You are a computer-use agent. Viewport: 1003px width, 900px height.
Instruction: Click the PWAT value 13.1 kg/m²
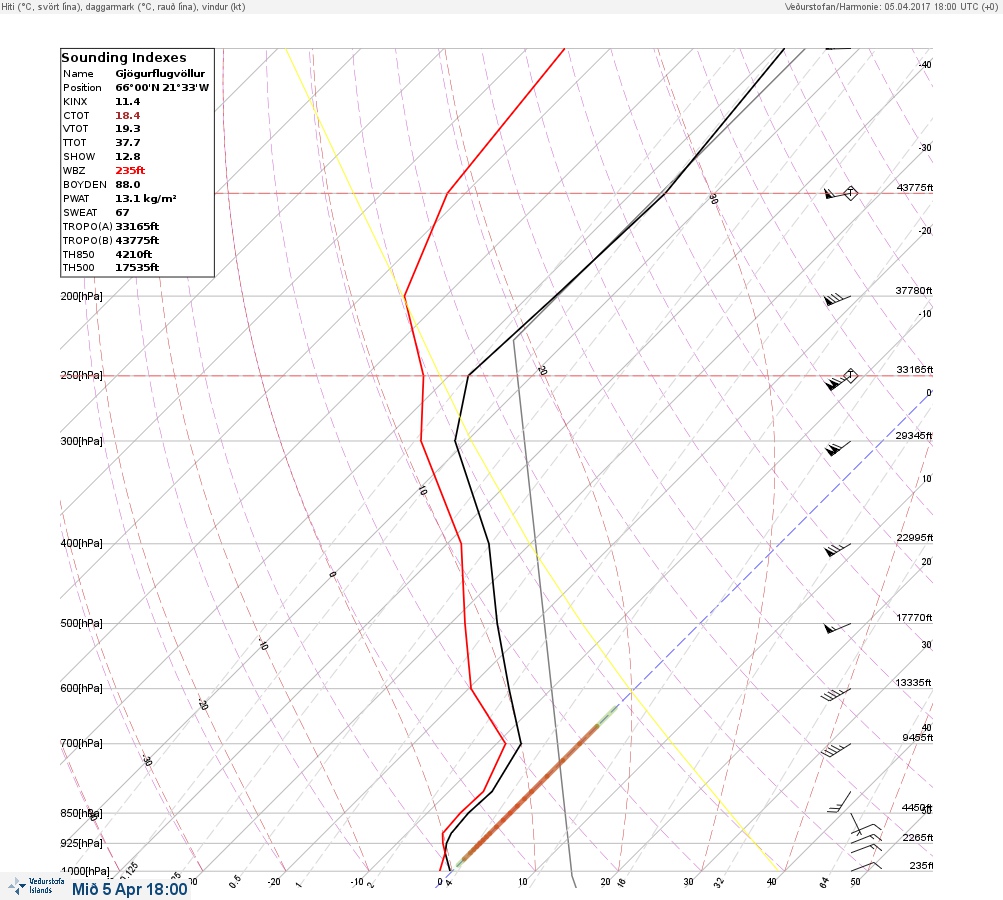(x=146, y=198)
